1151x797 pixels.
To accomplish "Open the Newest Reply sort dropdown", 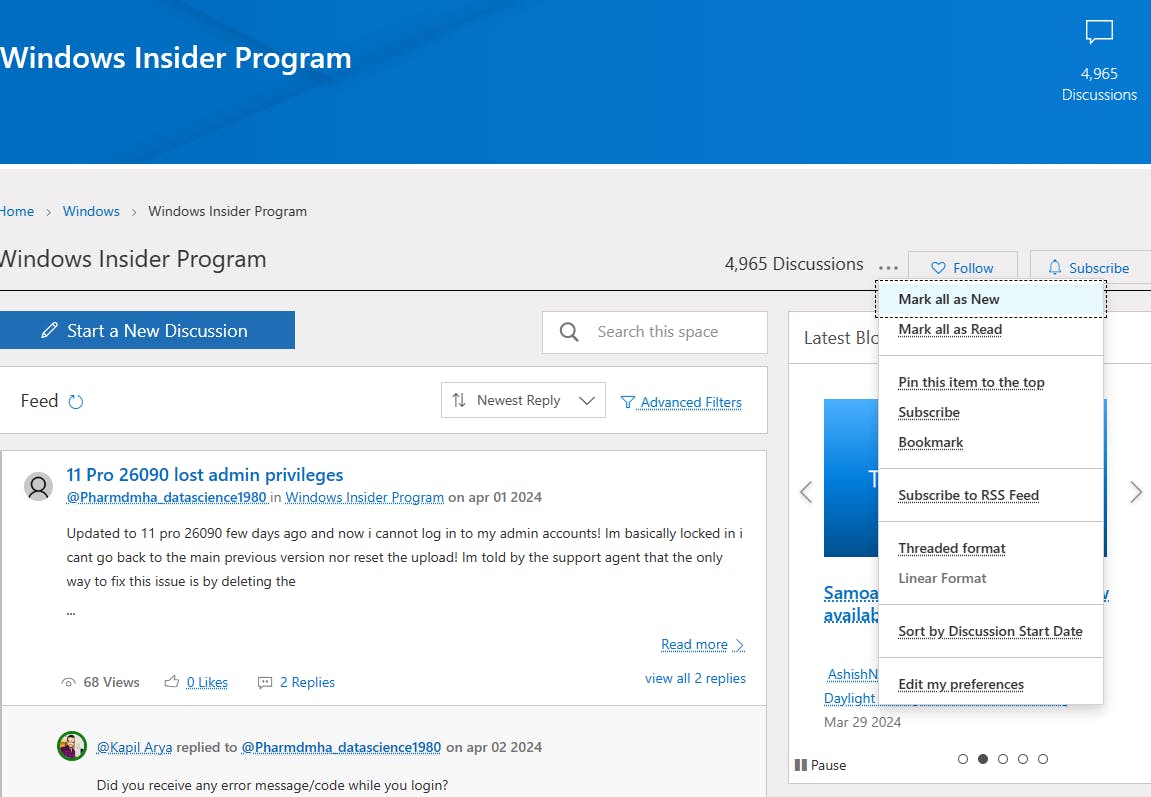I will 523,400.
